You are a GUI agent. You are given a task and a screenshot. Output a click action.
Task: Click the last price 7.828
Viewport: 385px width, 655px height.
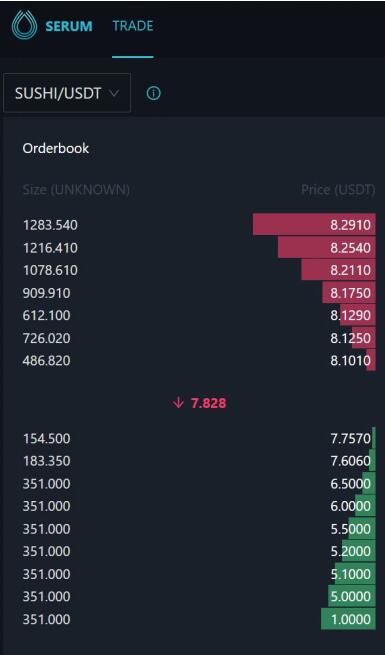[x=208, y=403]
